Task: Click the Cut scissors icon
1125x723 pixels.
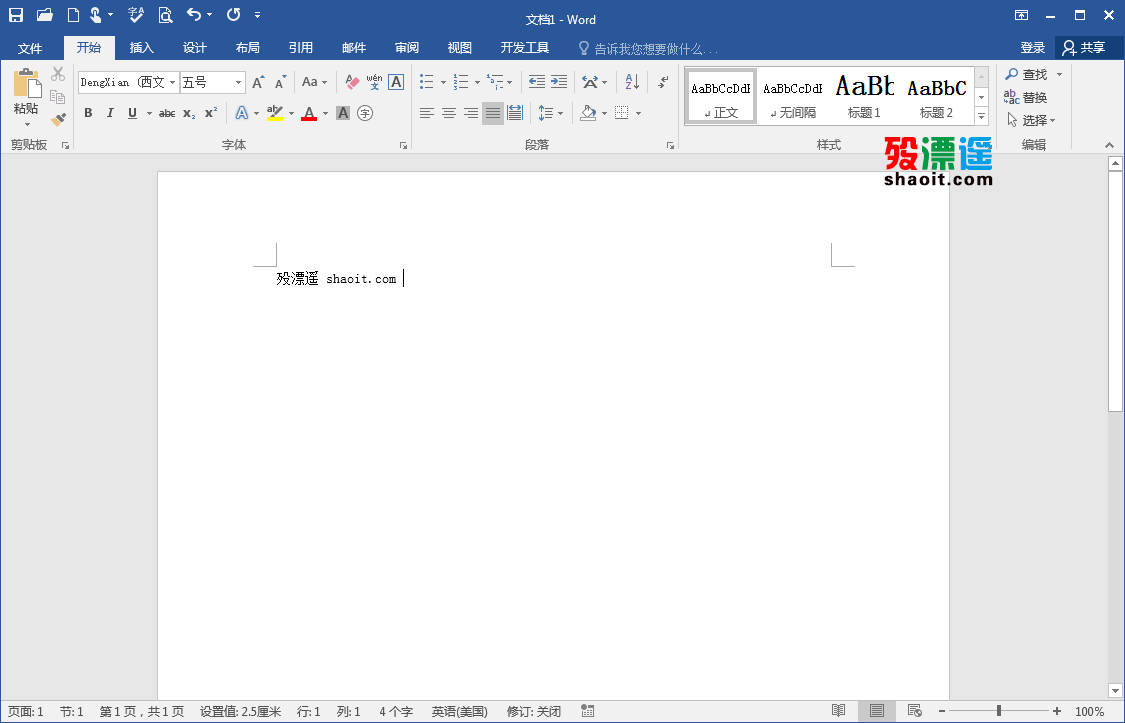Action: coord(58,74)
